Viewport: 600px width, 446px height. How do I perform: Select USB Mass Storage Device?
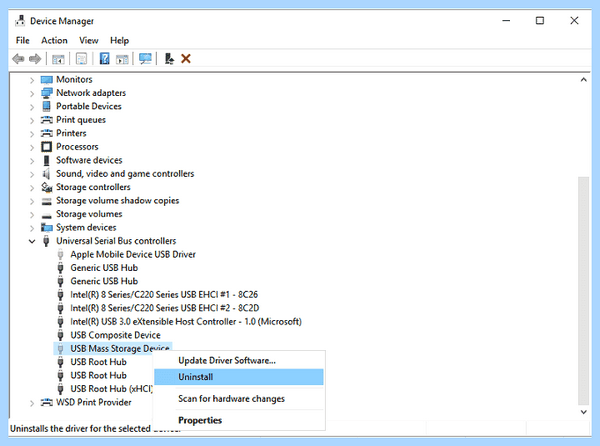click(x=120, y=348)
